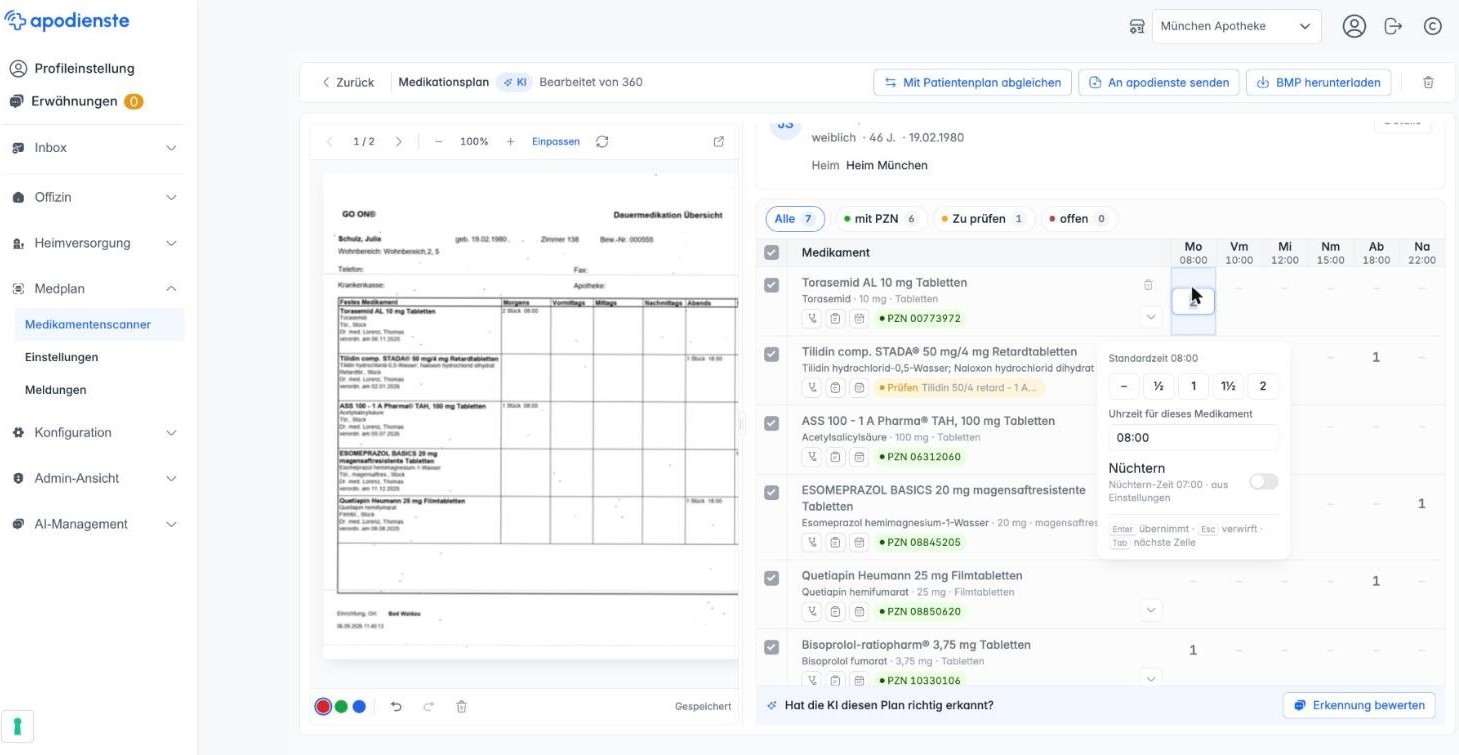Viewport: 1459px width, 755px height.
Task: Open the user account profile icon
Action: tap(1354, 27)
